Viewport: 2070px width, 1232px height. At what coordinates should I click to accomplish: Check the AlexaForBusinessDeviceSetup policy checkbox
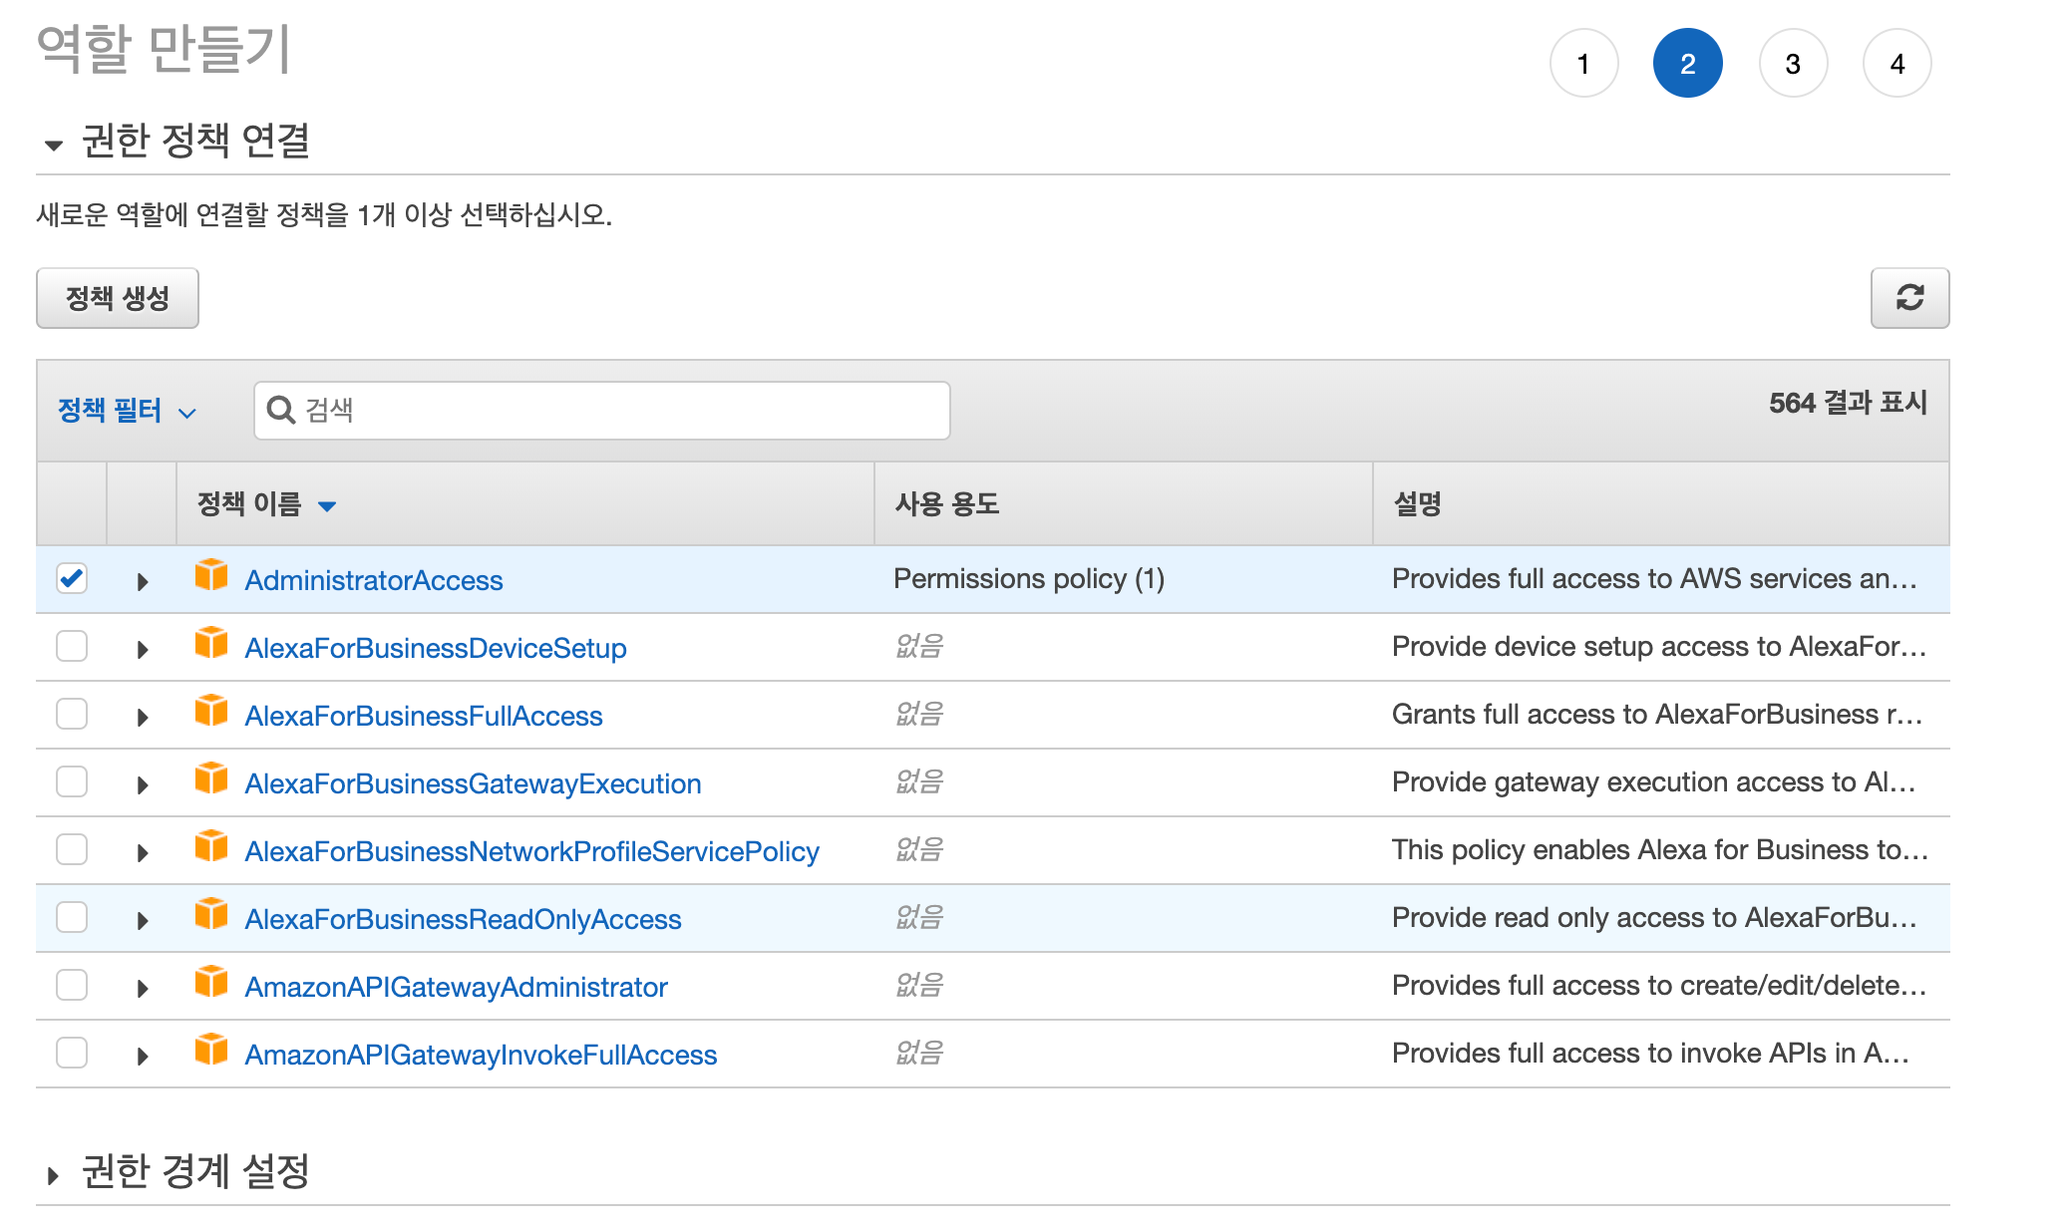tap(72, 647)
